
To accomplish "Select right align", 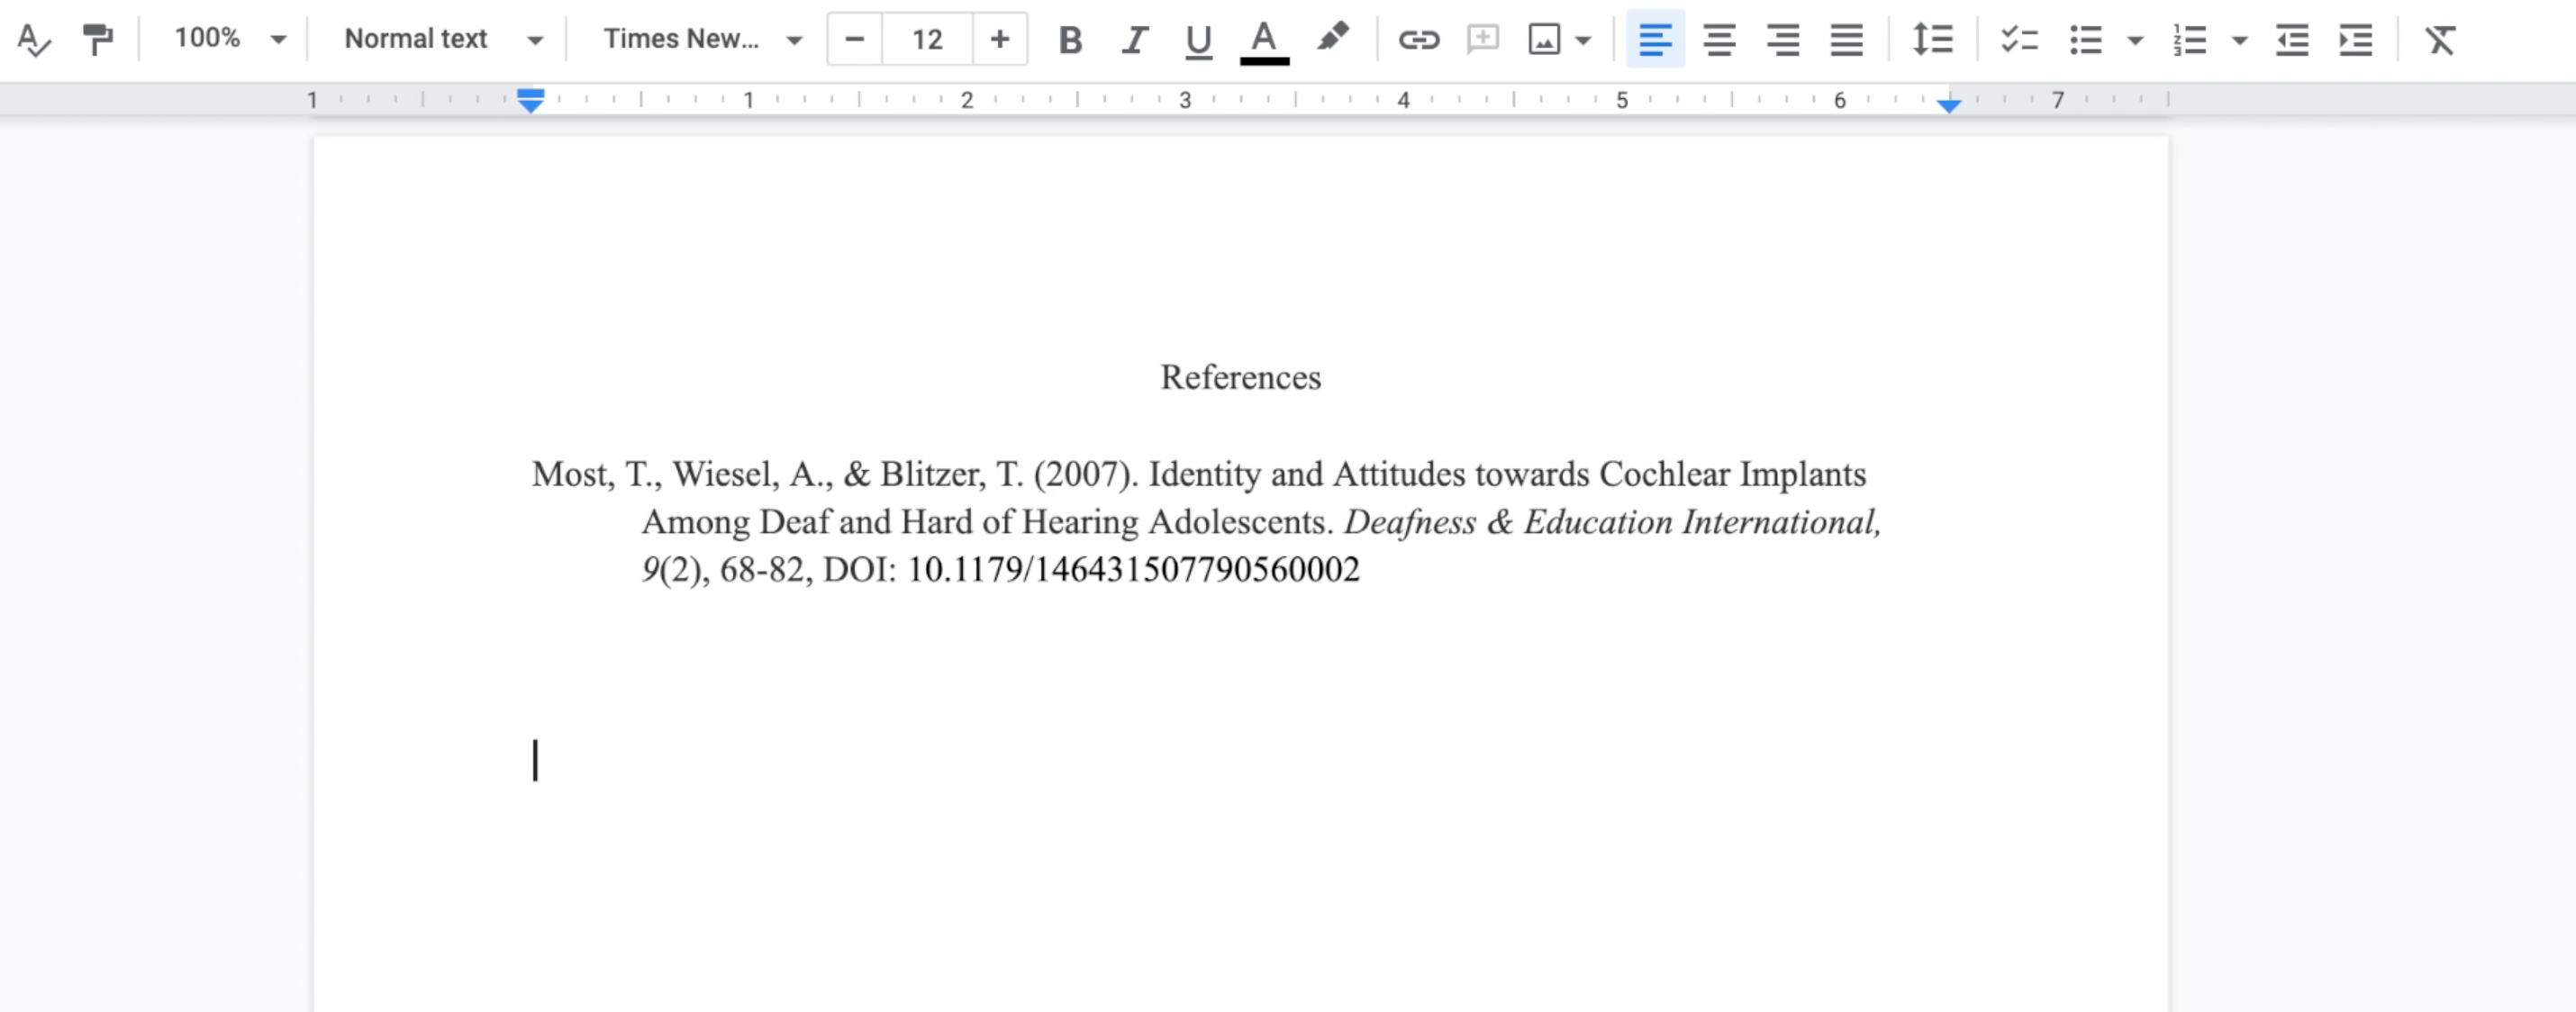I will click(x=1782, y=40).
